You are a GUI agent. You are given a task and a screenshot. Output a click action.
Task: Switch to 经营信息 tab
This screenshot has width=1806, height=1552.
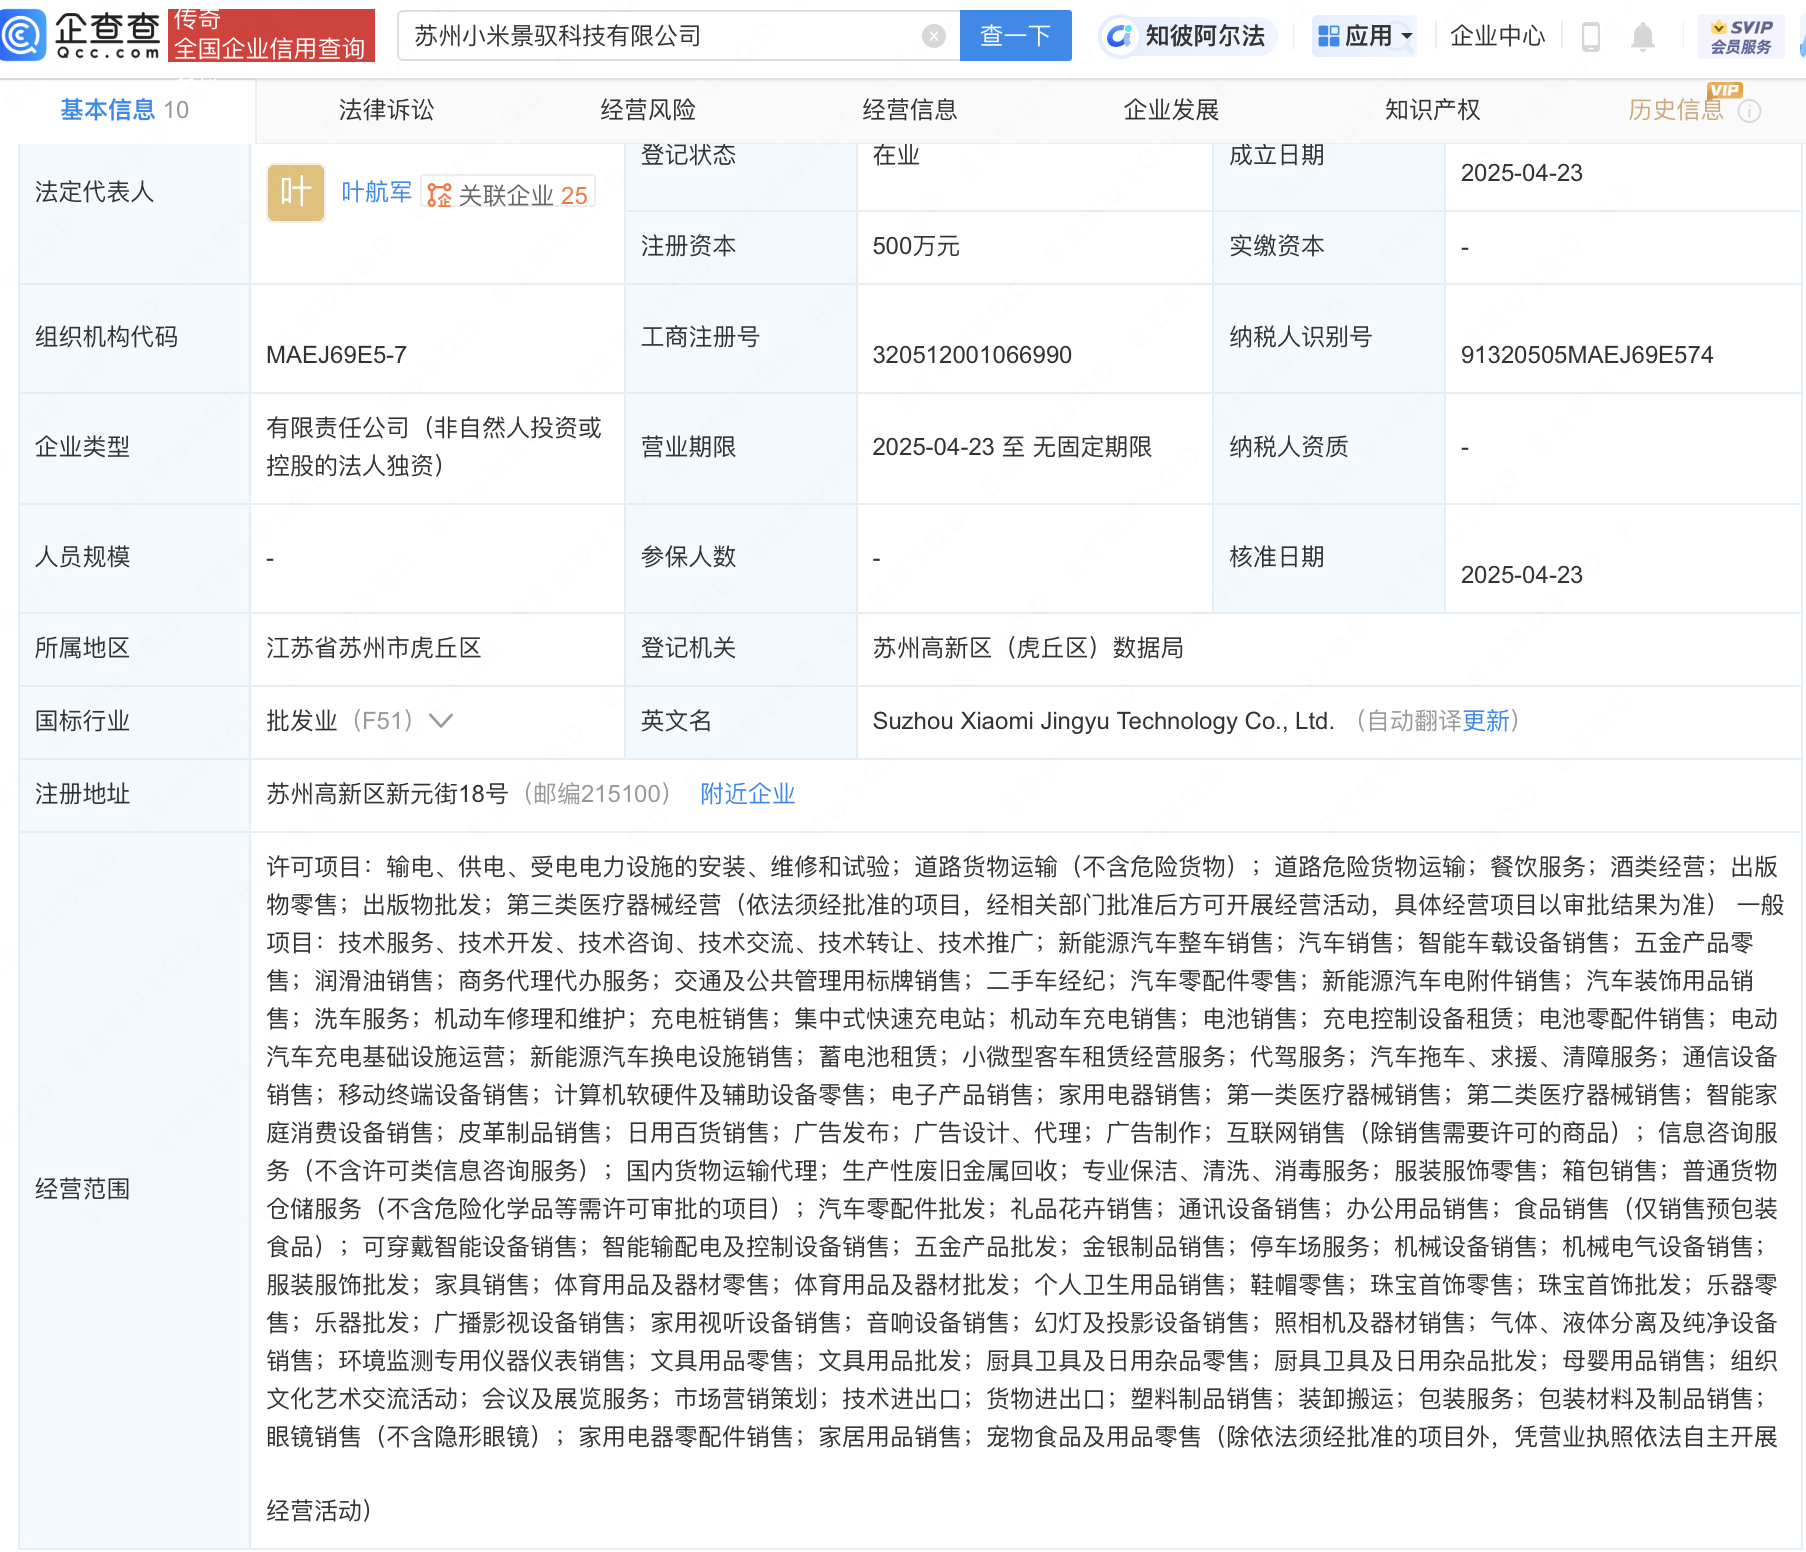(x=910, y=110)
